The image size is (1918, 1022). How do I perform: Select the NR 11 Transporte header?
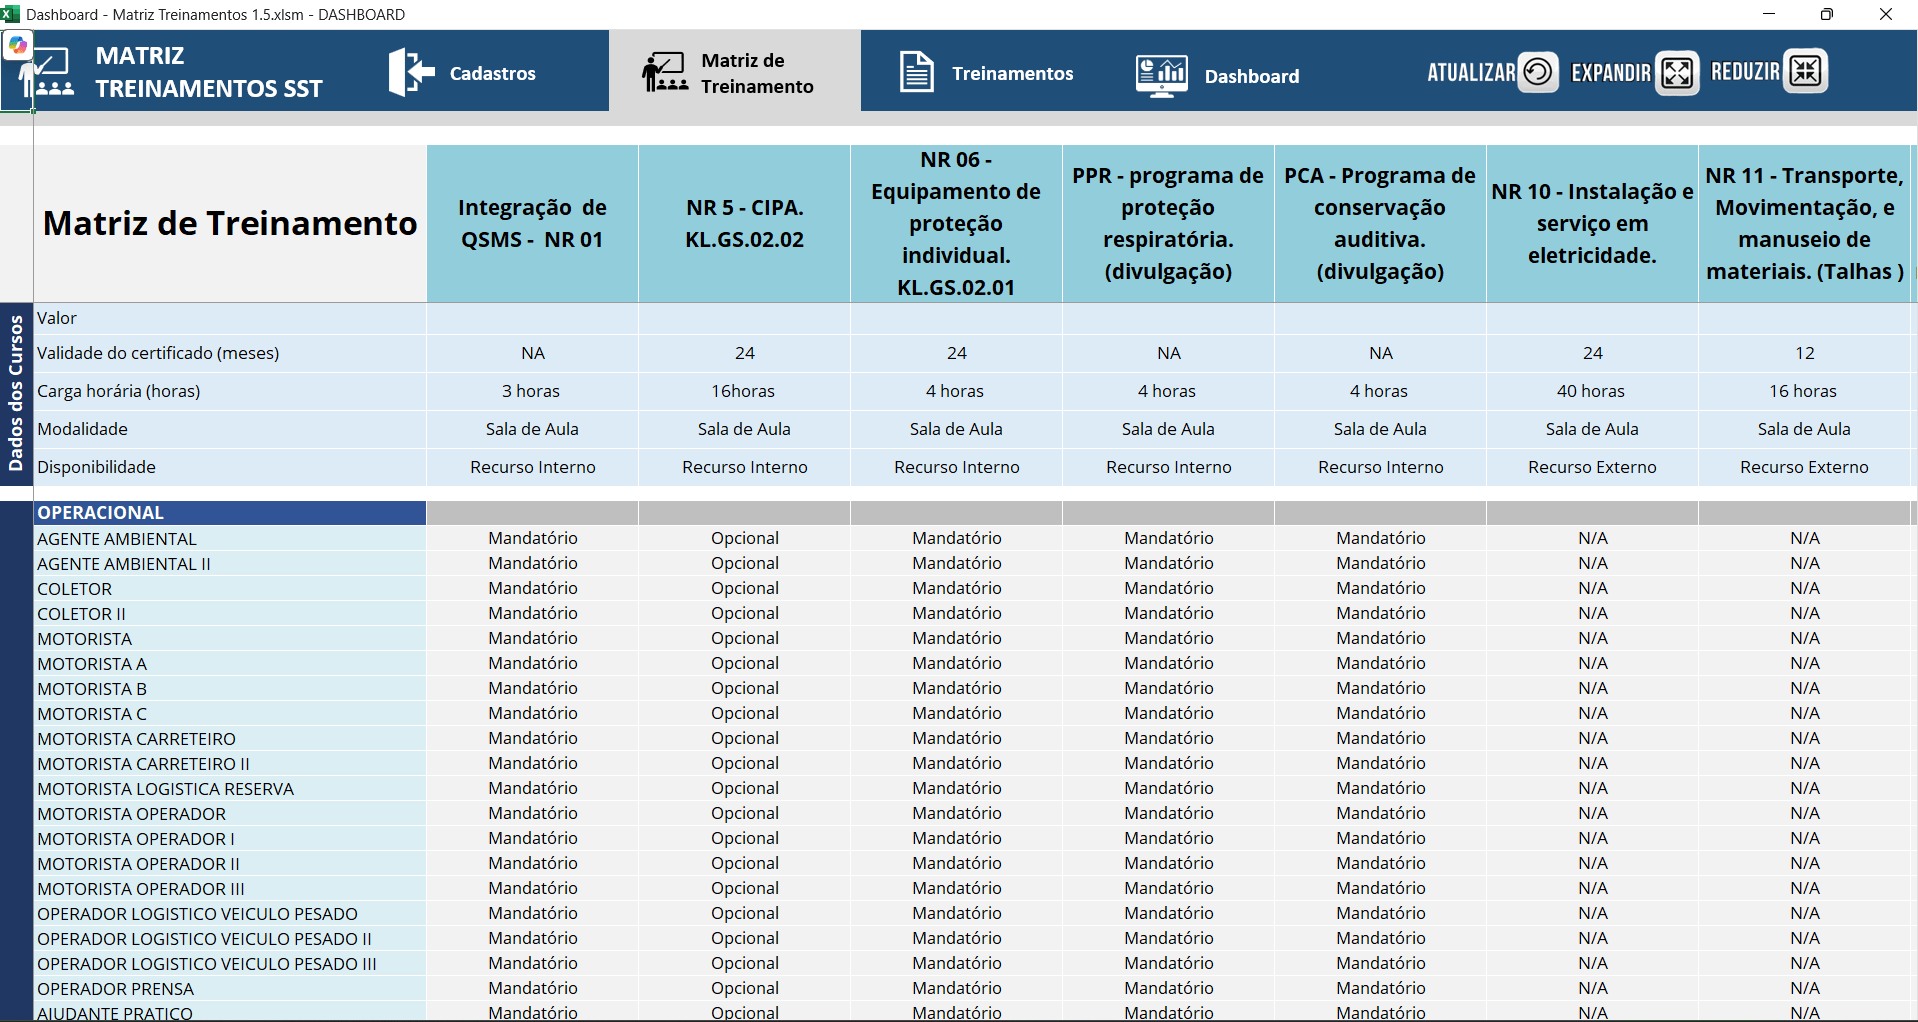pos(1804,224)
